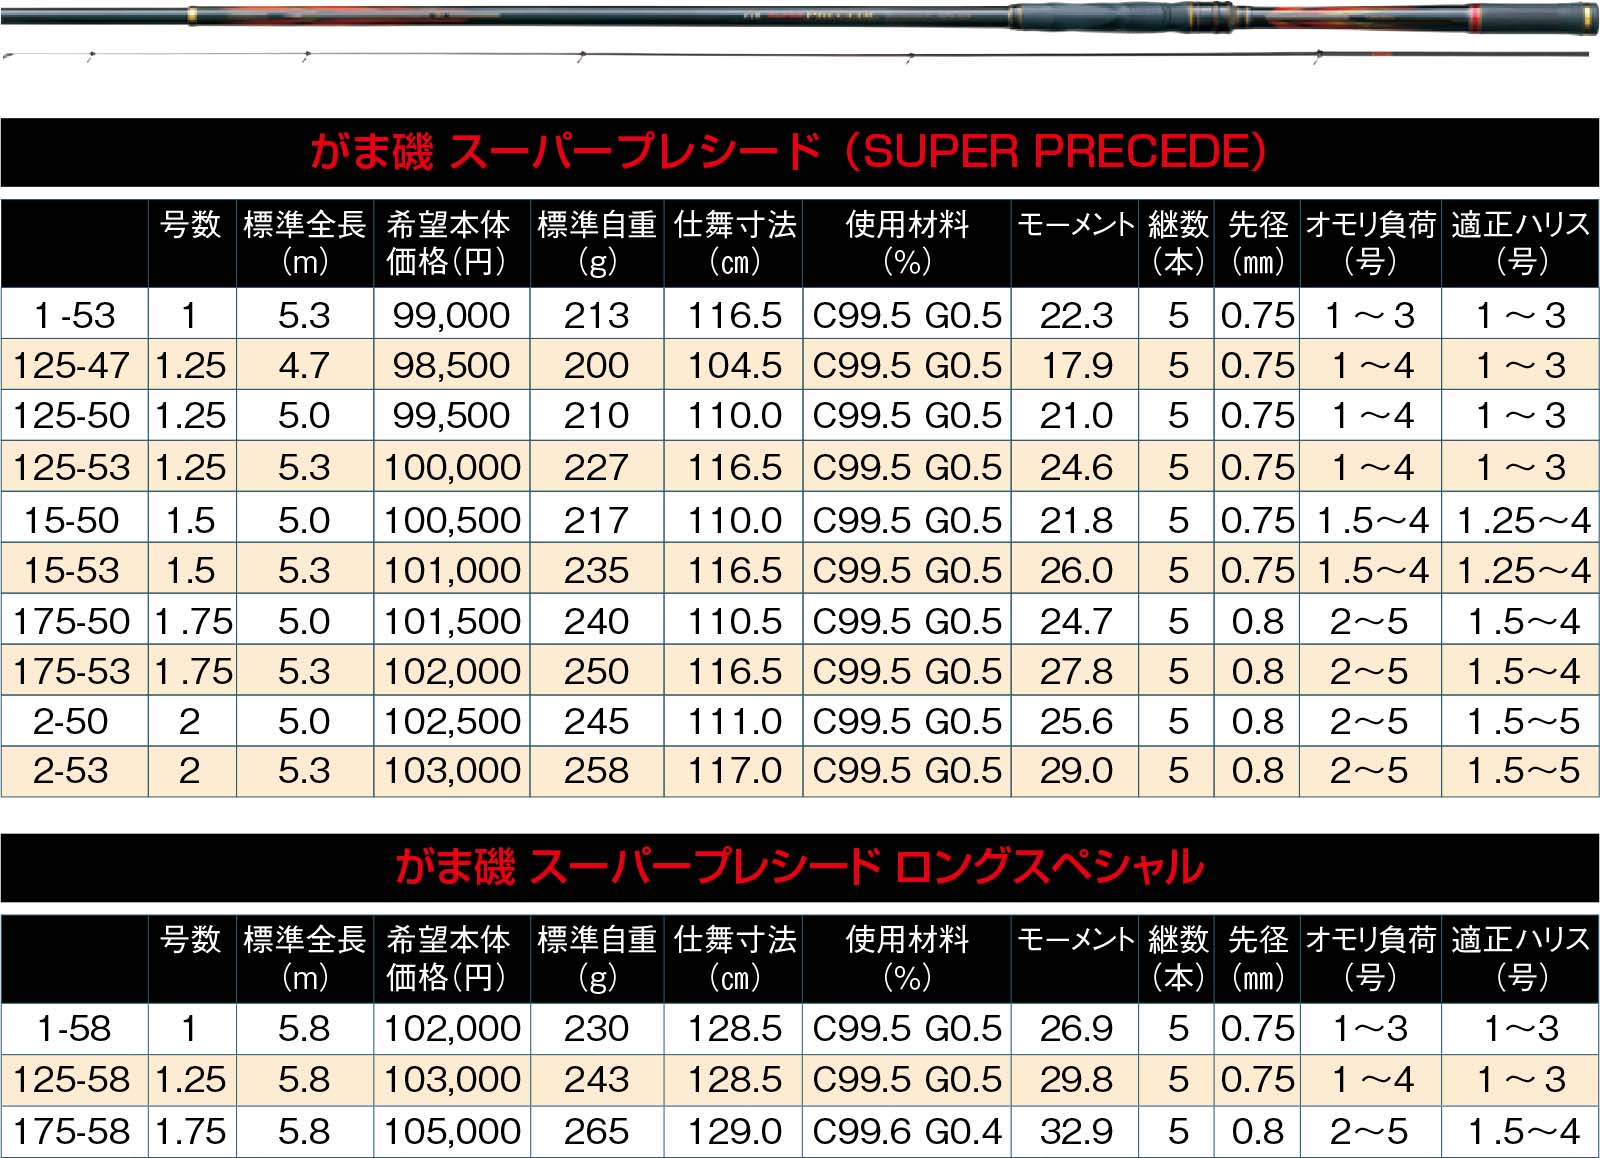Screen dimensions: 1600x1158
Task: Click the price 99,000 cell
Action: pyautogui.click(x=452, y=315)
